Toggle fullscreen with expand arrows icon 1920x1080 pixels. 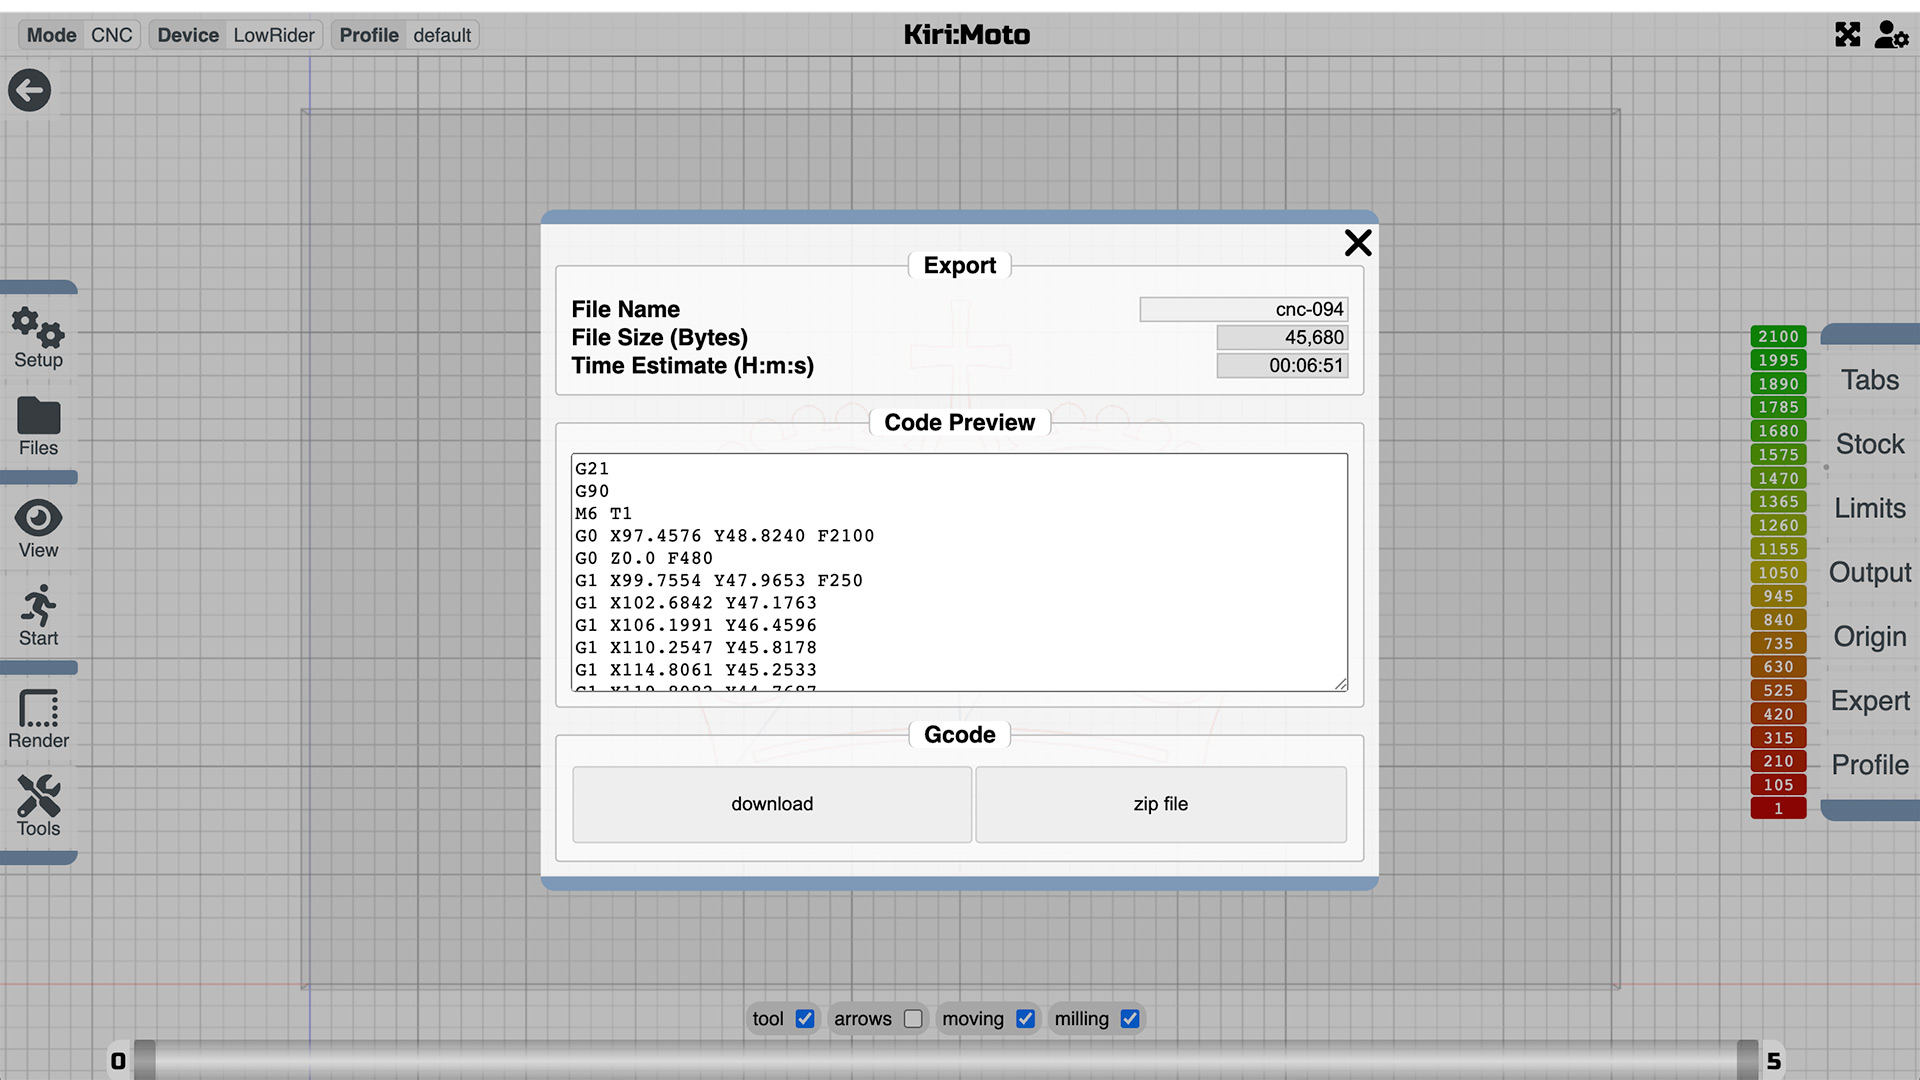point(1848,35)
